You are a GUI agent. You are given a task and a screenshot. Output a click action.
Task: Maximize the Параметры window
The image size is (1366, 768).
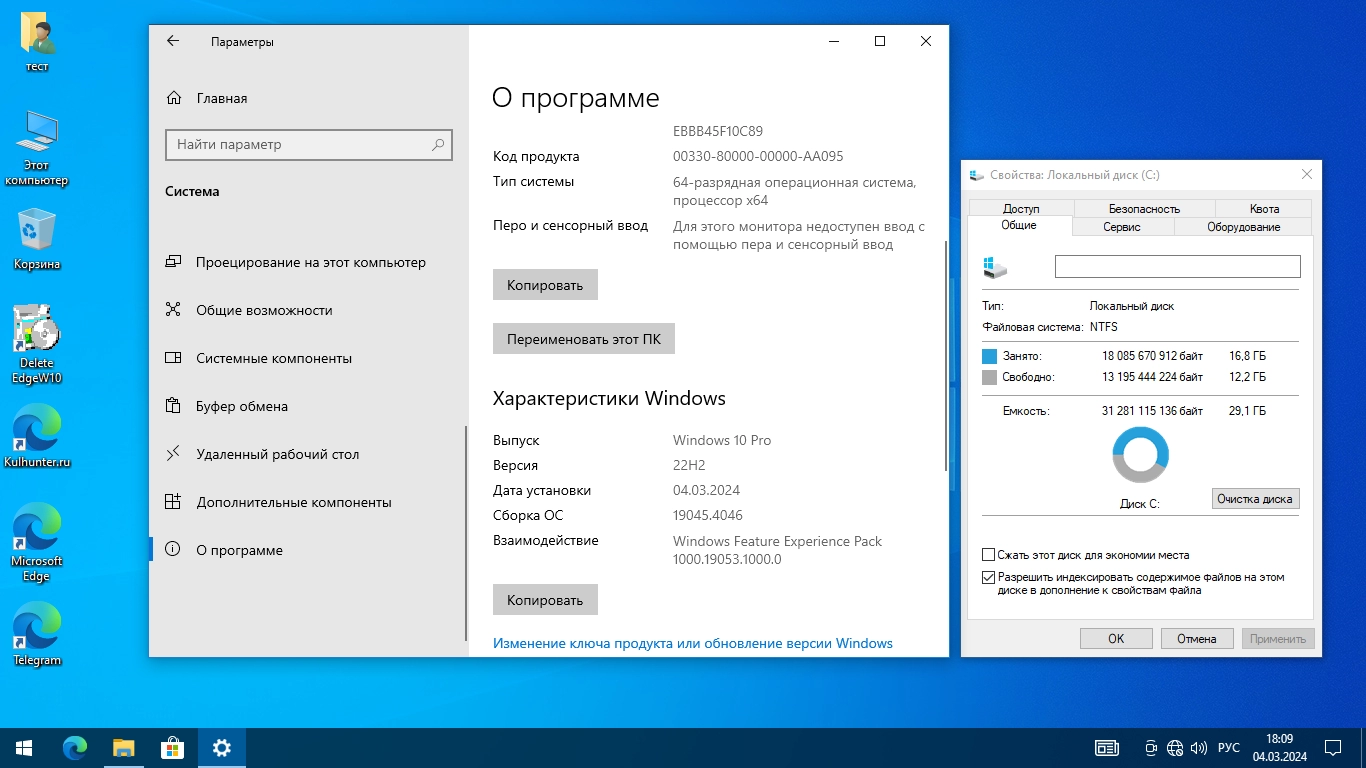[x=880, y=41]
